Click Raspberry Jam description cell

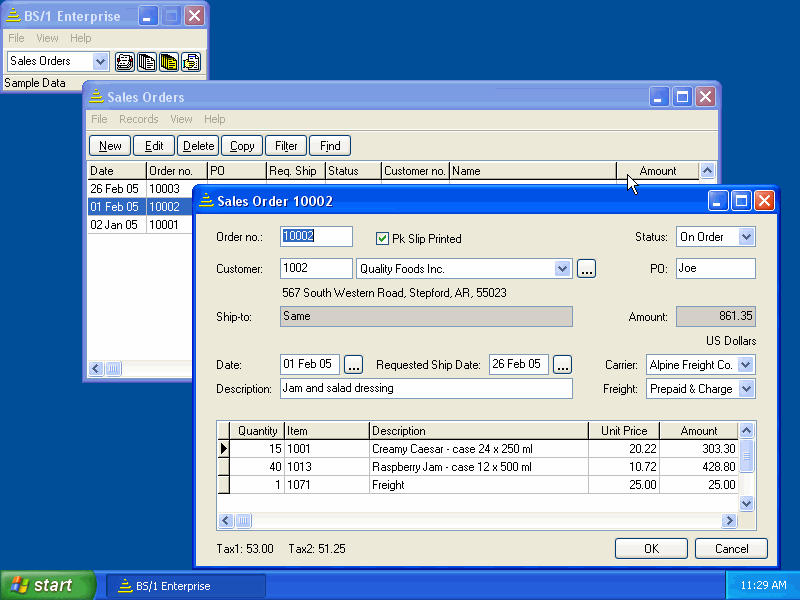(479, 467)
